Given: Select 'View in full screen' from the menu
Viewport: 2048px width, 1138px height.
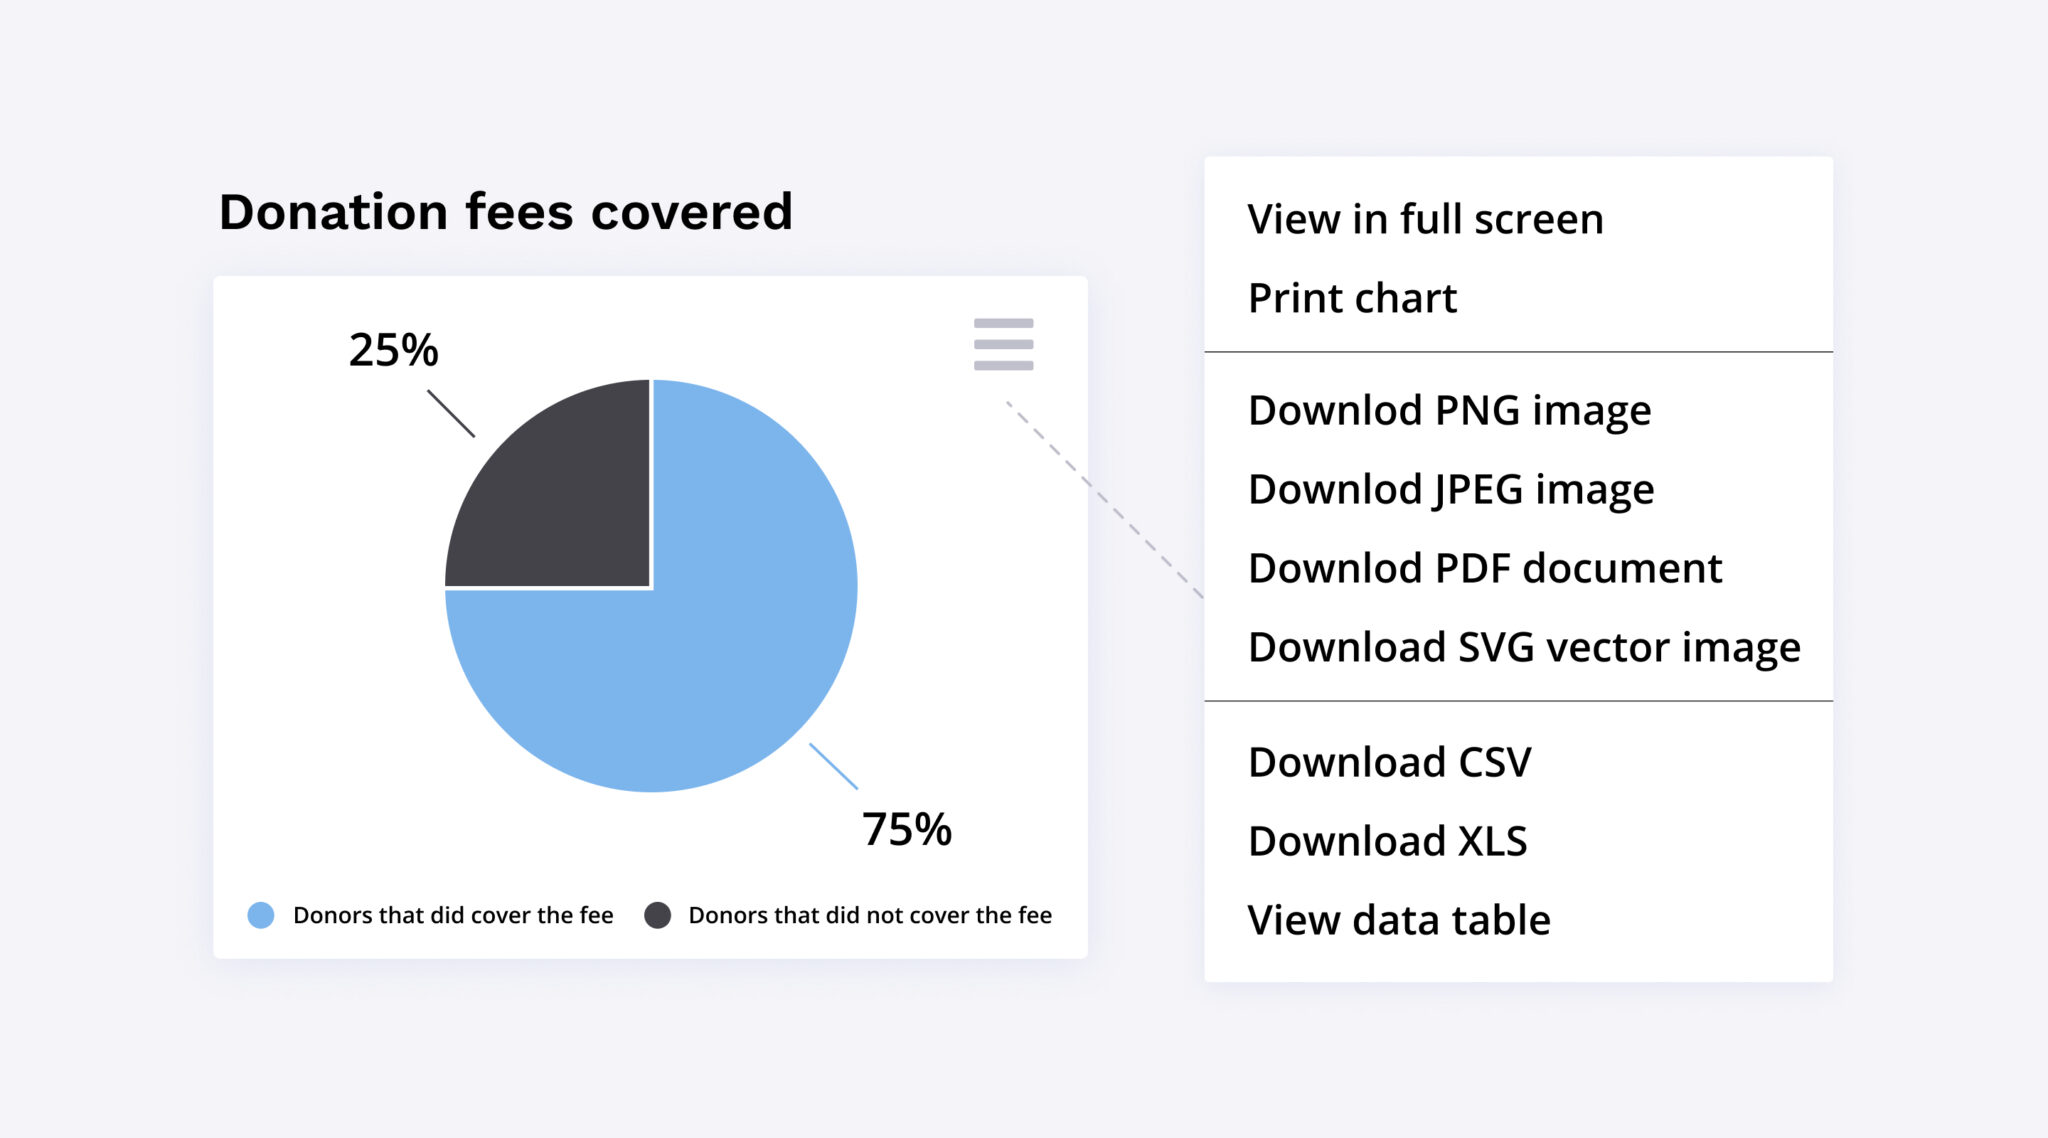Looking at the screenshot, I should pyautogui.click(x=1426, y=218).
